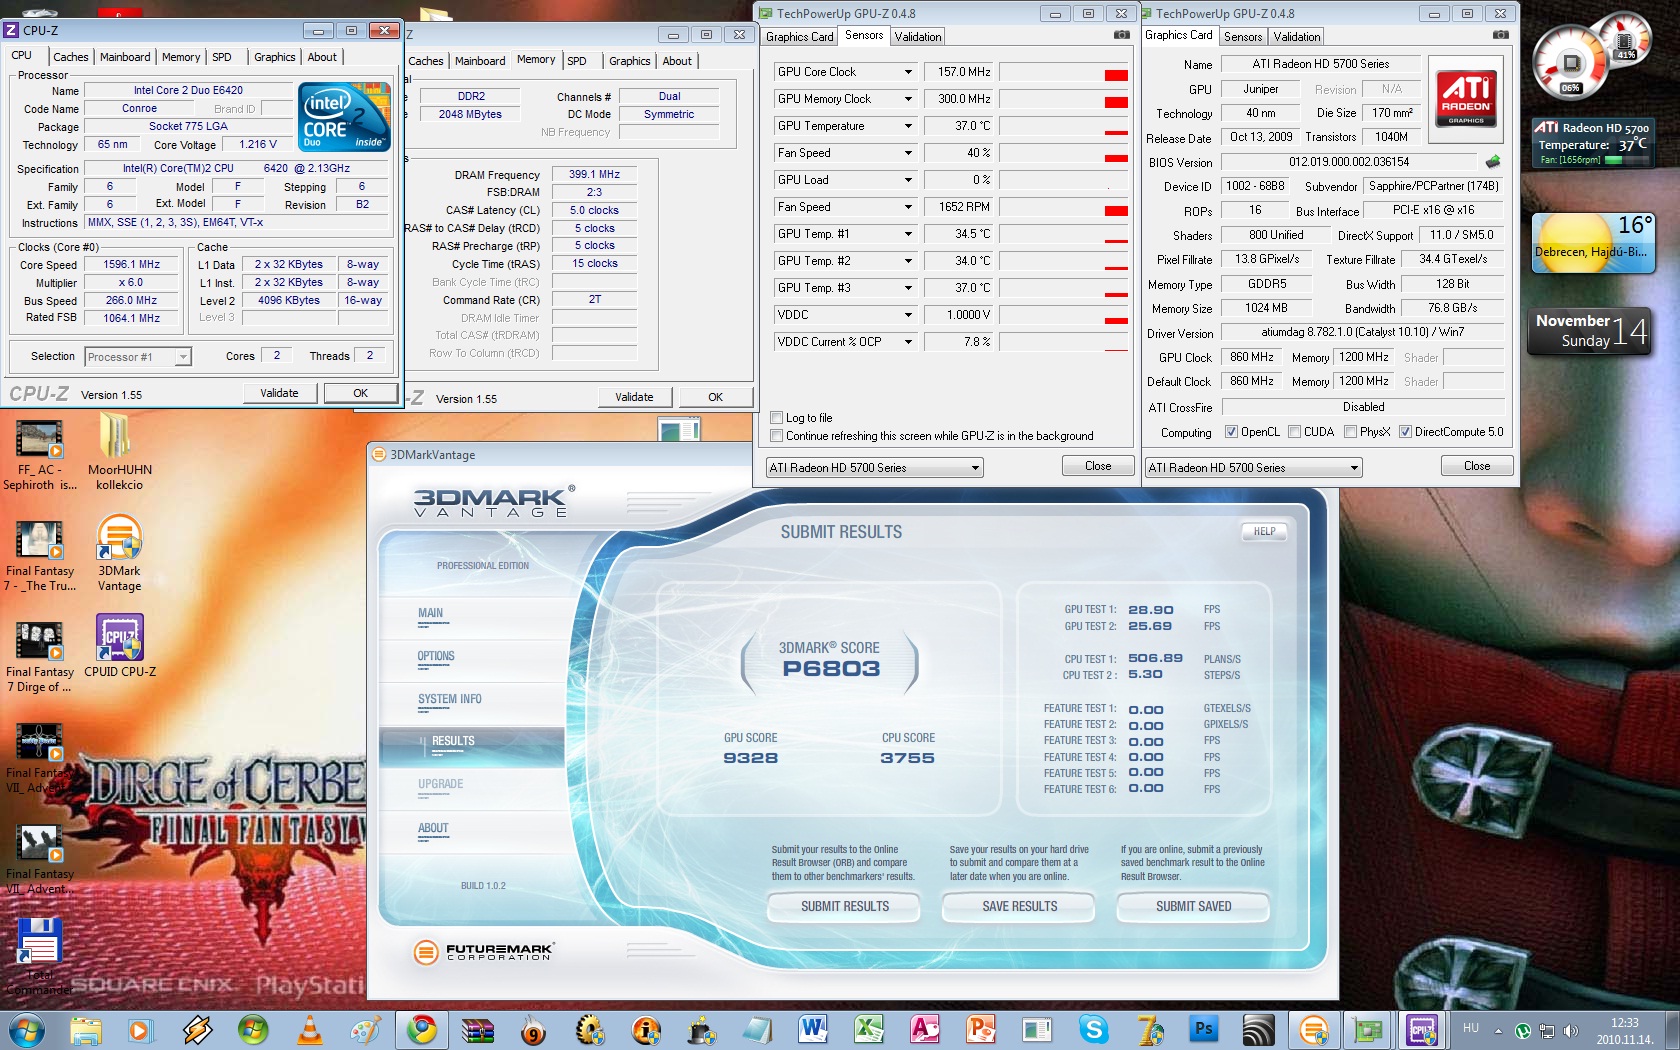Viewport: 1680px width, 1050px height.
Task: Toggle the OpenCL checkbox
Action: [1232, 432]
